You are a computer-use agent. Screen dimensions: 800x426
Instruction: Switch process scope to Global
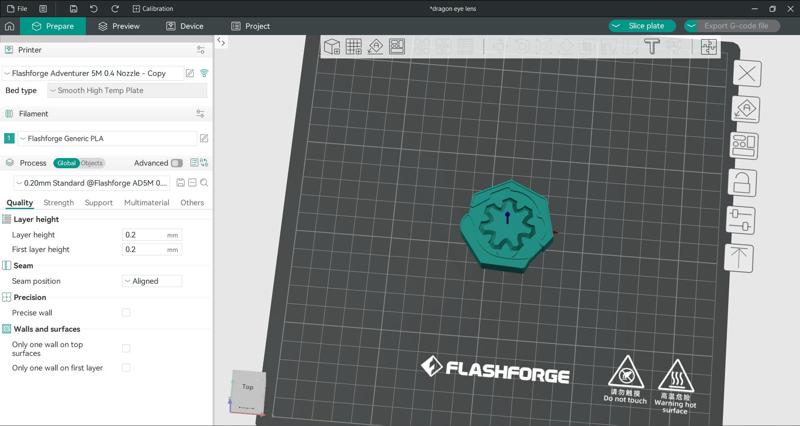coord(66,163)
